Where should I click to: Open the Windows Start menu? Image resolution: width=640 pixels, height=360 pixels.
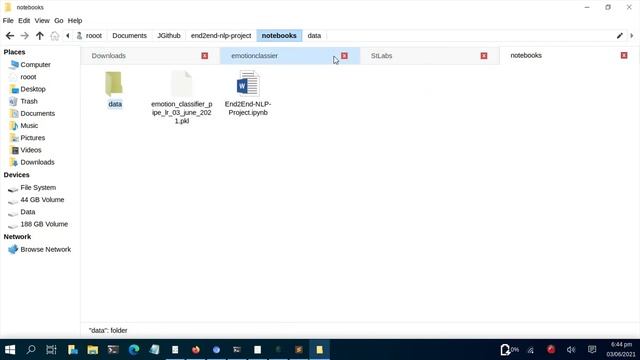pyautogui.click(x=10, y=350)
